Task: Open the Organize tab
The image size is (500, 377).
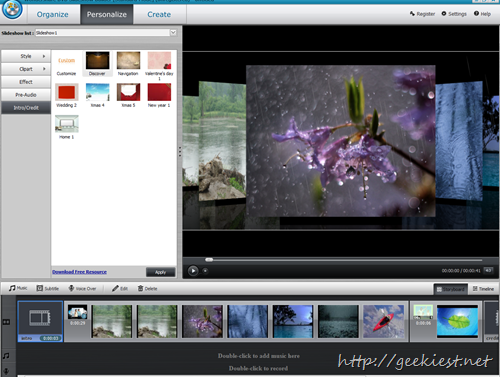Action: (53, 15)
